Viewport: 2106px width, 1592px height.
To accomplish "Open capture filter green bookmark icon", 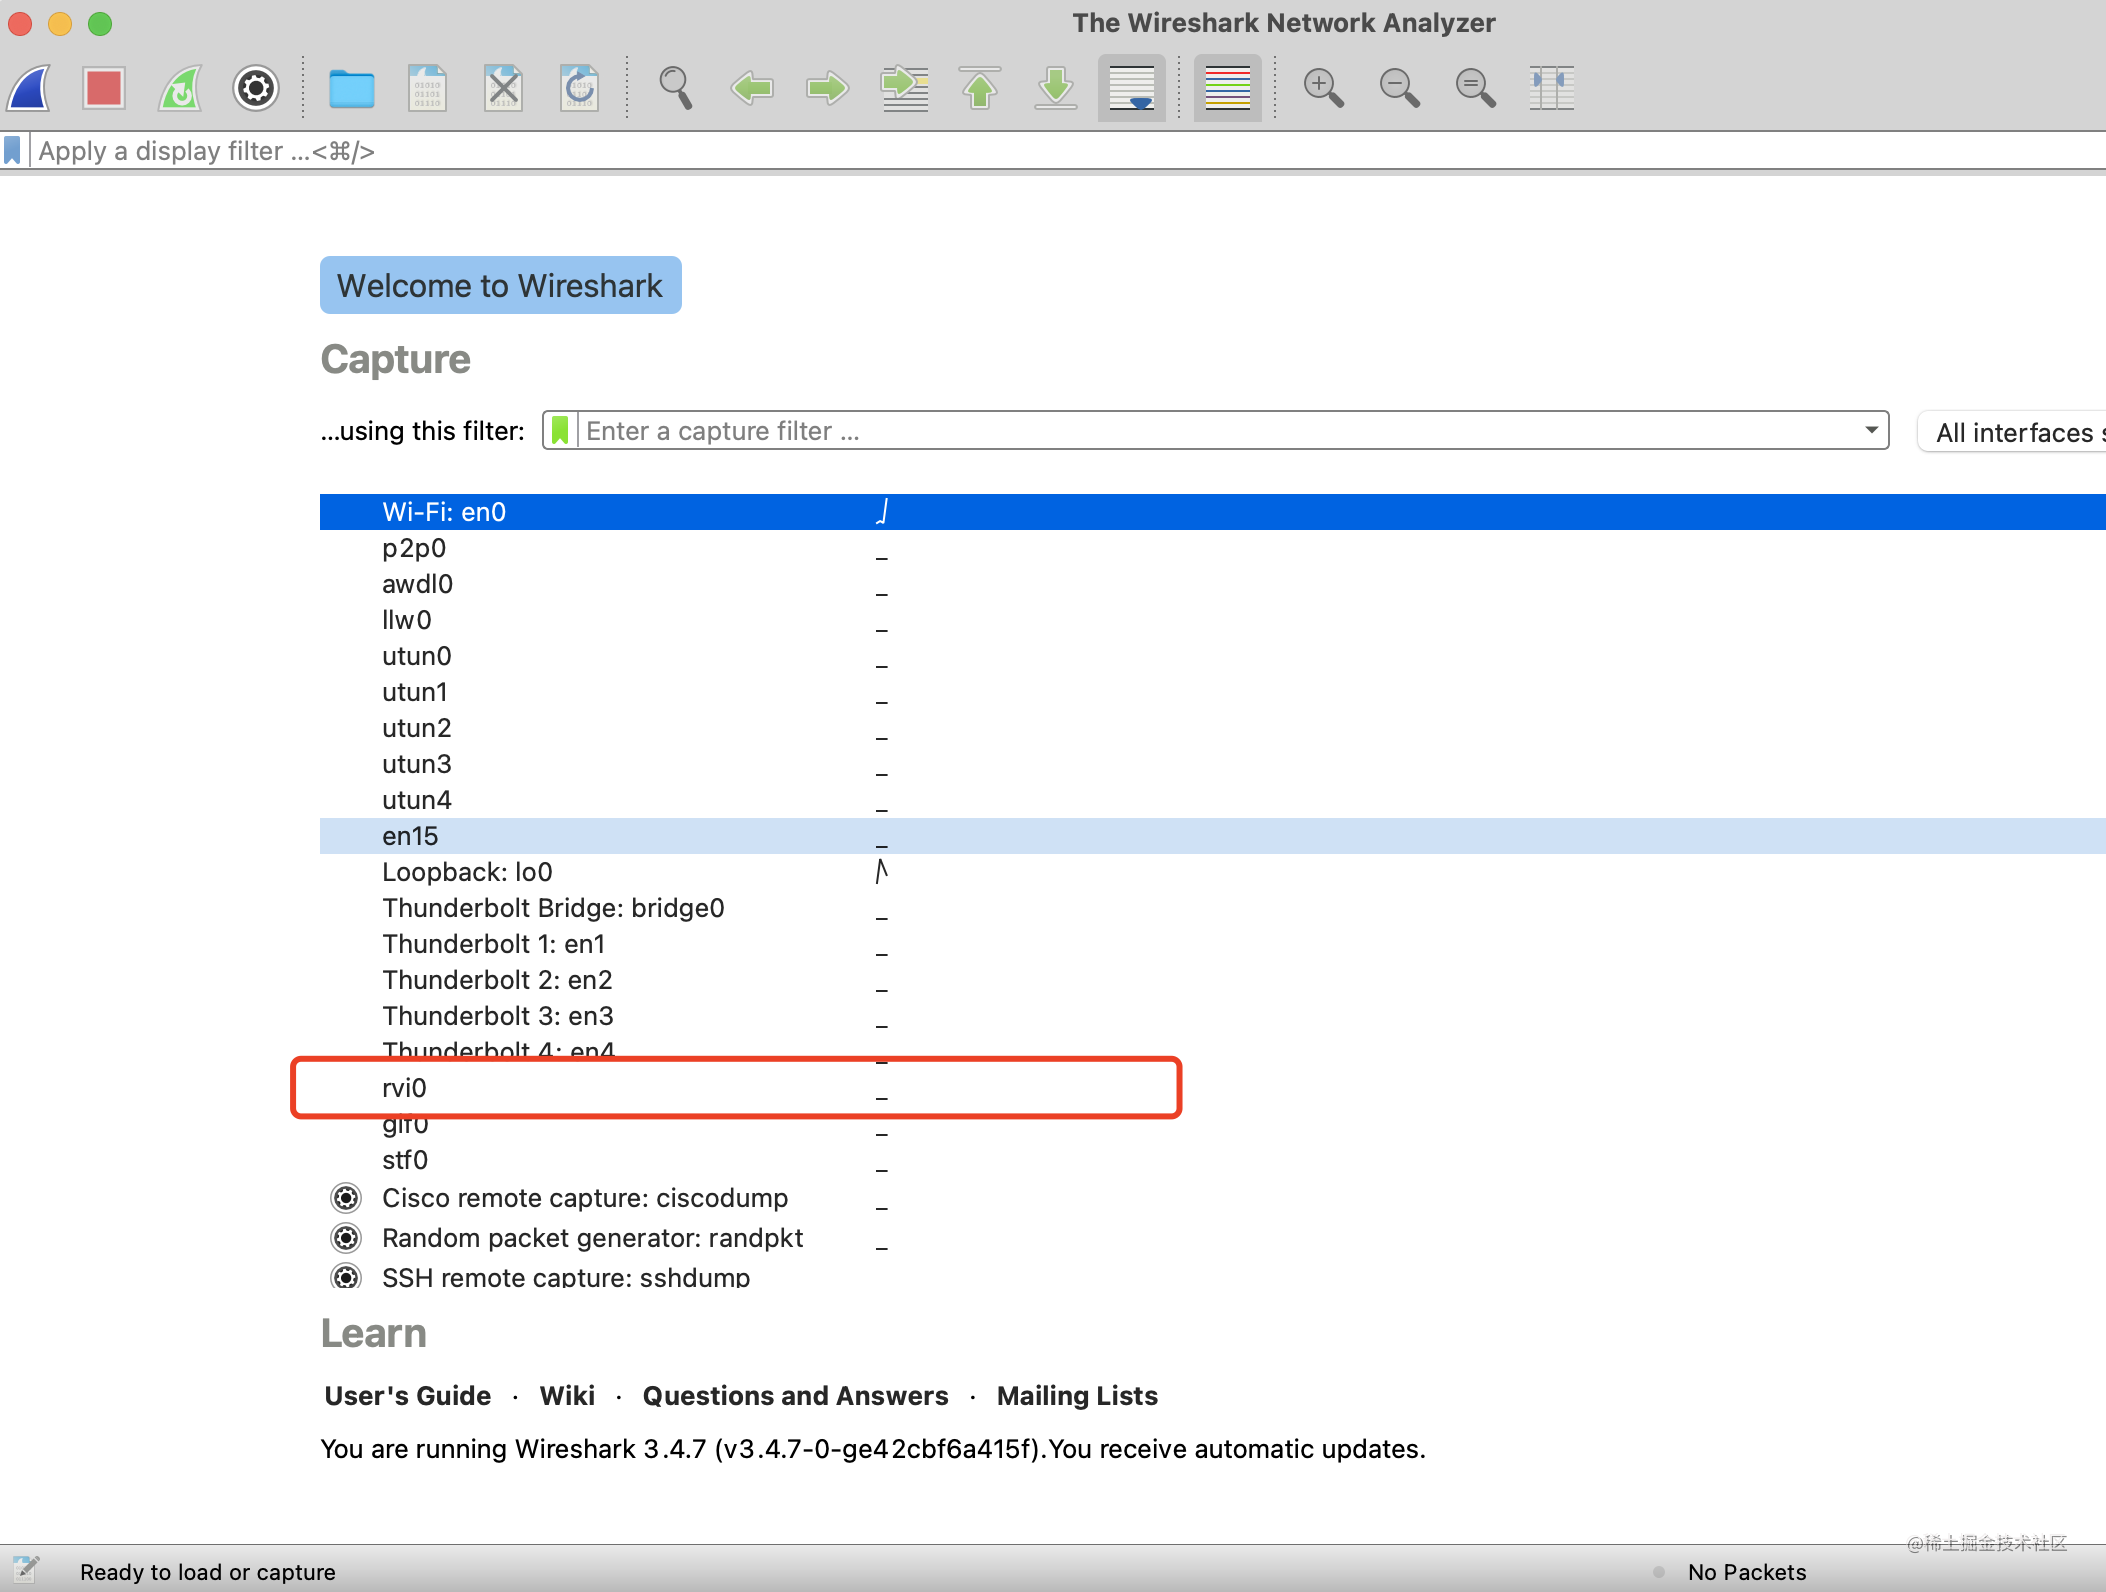I will click(560, 430).
